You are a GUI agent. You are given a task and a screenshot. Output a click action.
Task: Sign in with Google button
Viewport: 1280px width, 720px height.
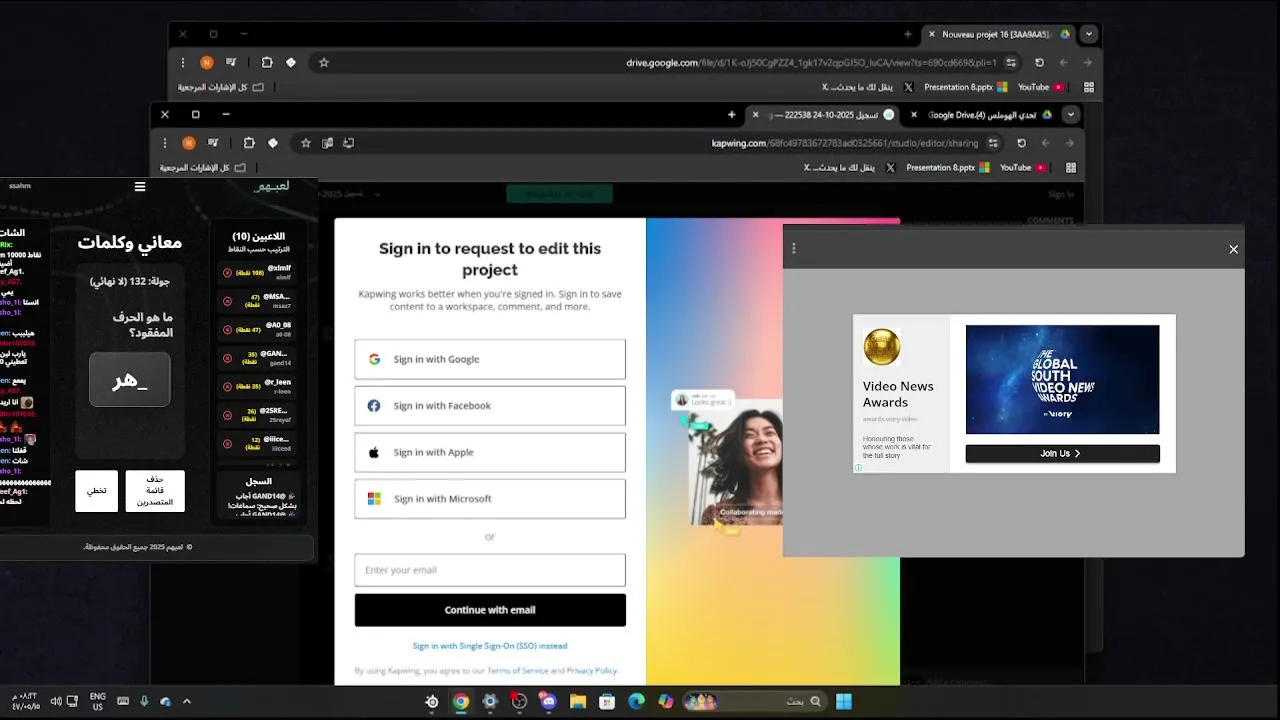point(490,359)
